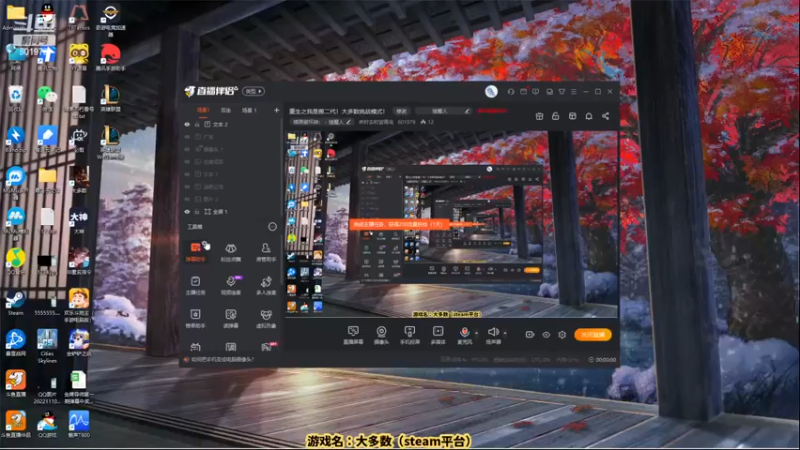Switch to the first scene tab
Viewport: 800px width, 450px height.
coord(203,110)
